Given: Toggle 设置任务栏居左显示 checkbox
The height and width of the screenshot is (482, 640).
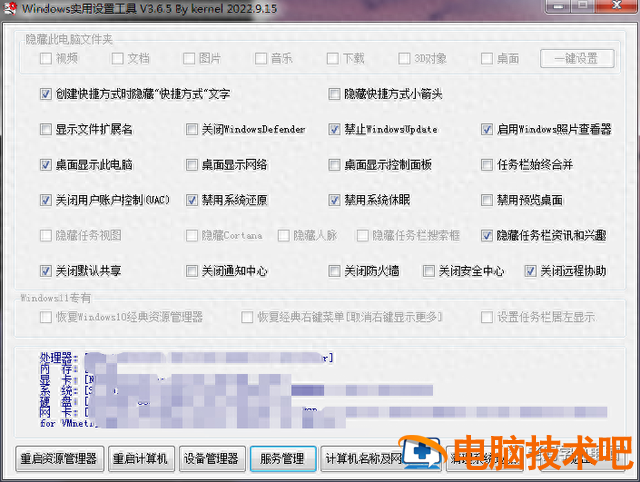Looking at the screenshot, I should [487, 317].
